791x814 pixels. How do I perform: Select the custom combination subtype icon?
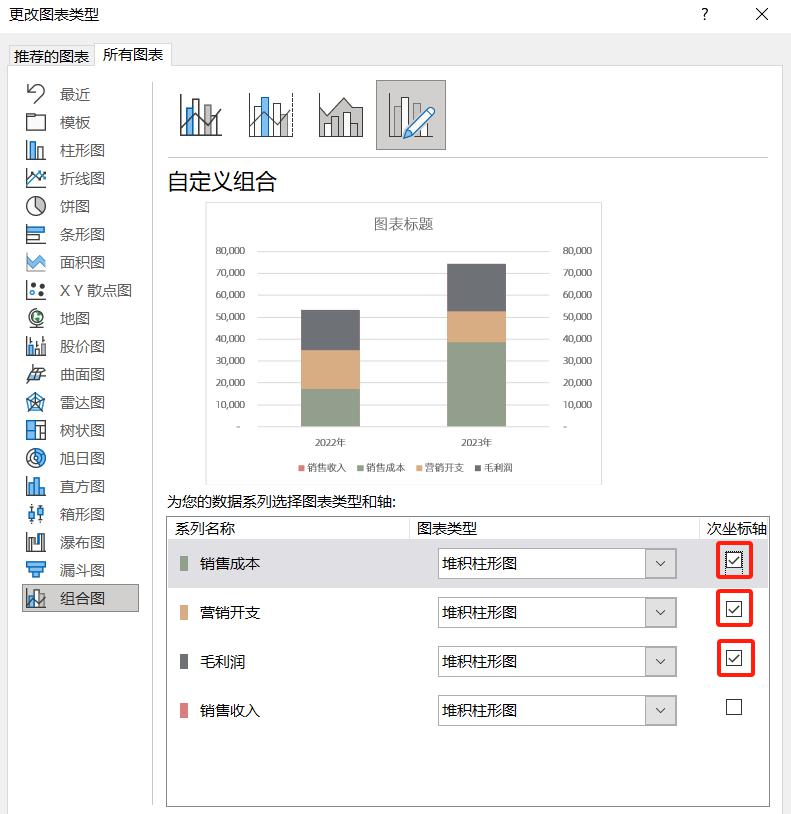click(x=411, y=115)
